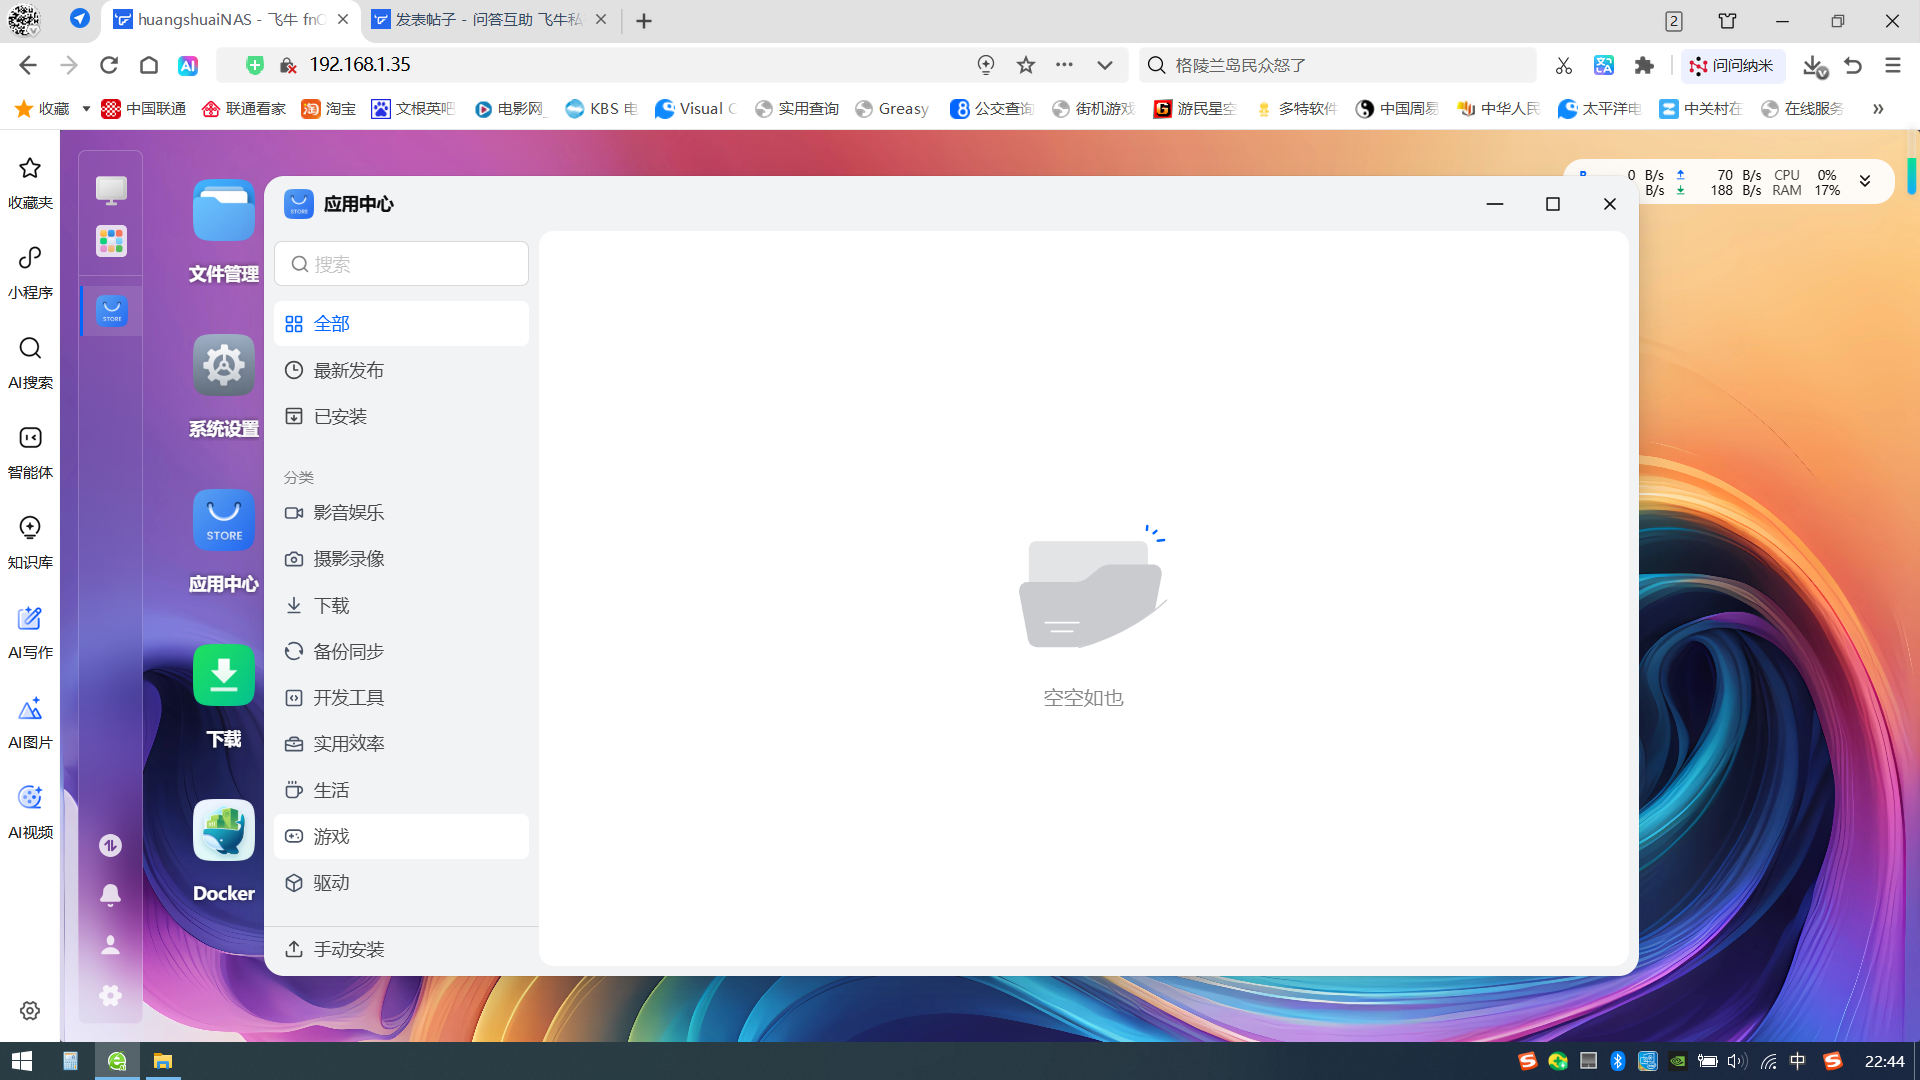Screen dimensions: 1920x1080
Task: Open 知识库 in browser sidebar
Action: click(30, 542)
